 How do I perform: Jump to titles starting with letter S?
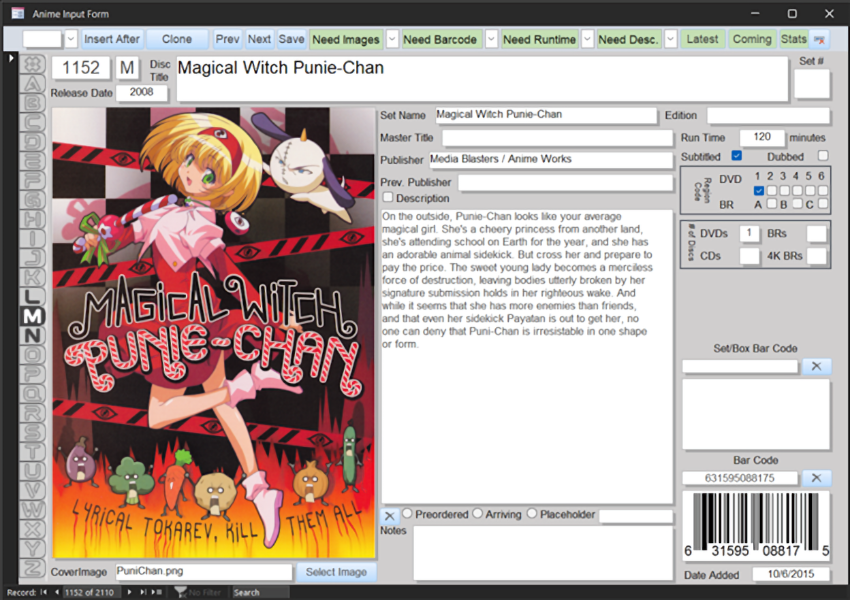(x=33, y=432)
